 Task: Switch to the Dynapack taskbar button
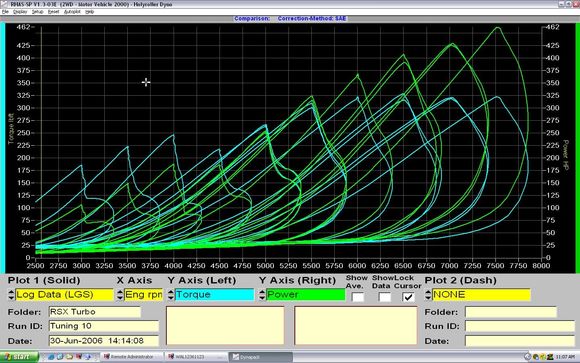click(261, 357)
